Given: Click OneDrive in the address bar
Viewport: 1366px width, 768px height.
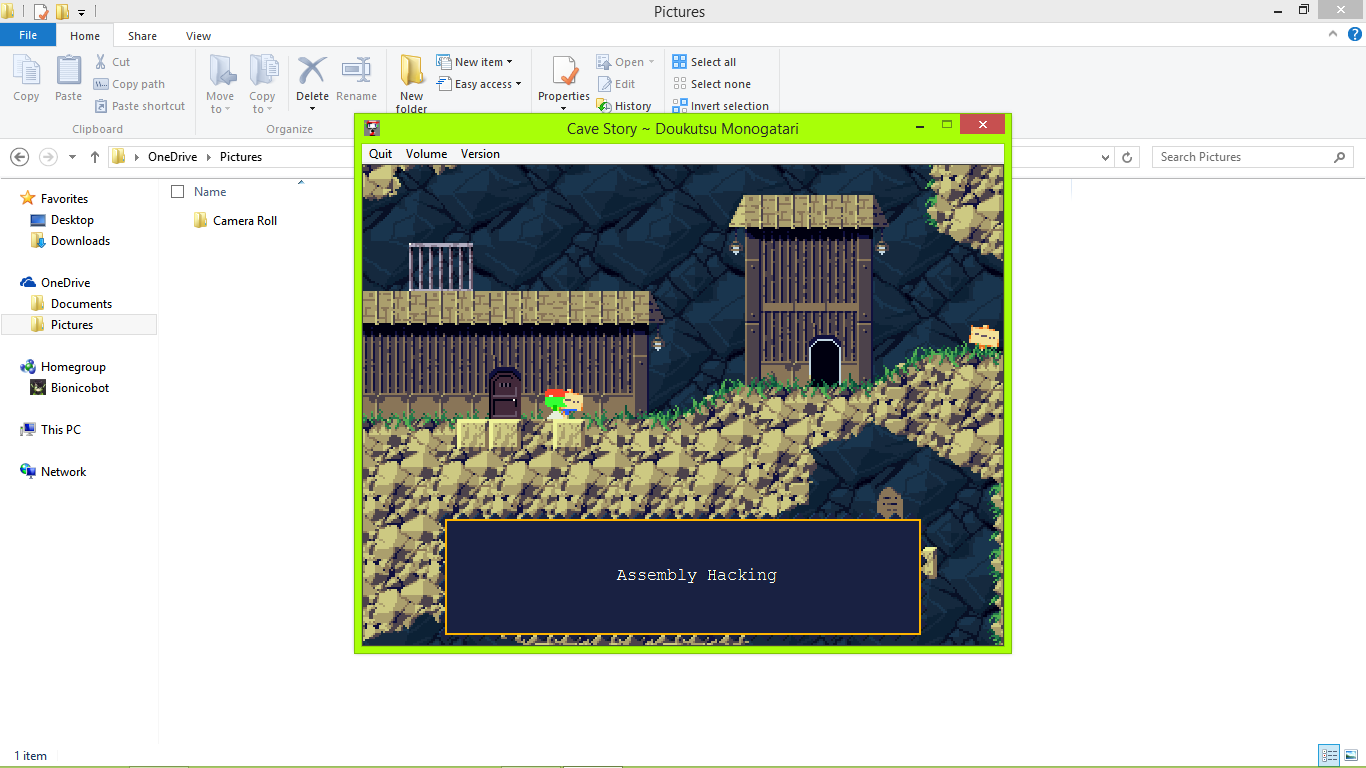Looking at the screenshot, I should [x=172, y=157].
